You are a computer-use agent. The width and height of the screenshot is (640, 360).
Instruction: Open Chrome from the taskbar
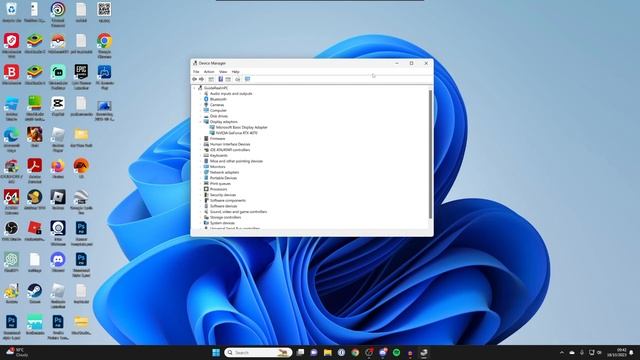click(x=355, y=352)
